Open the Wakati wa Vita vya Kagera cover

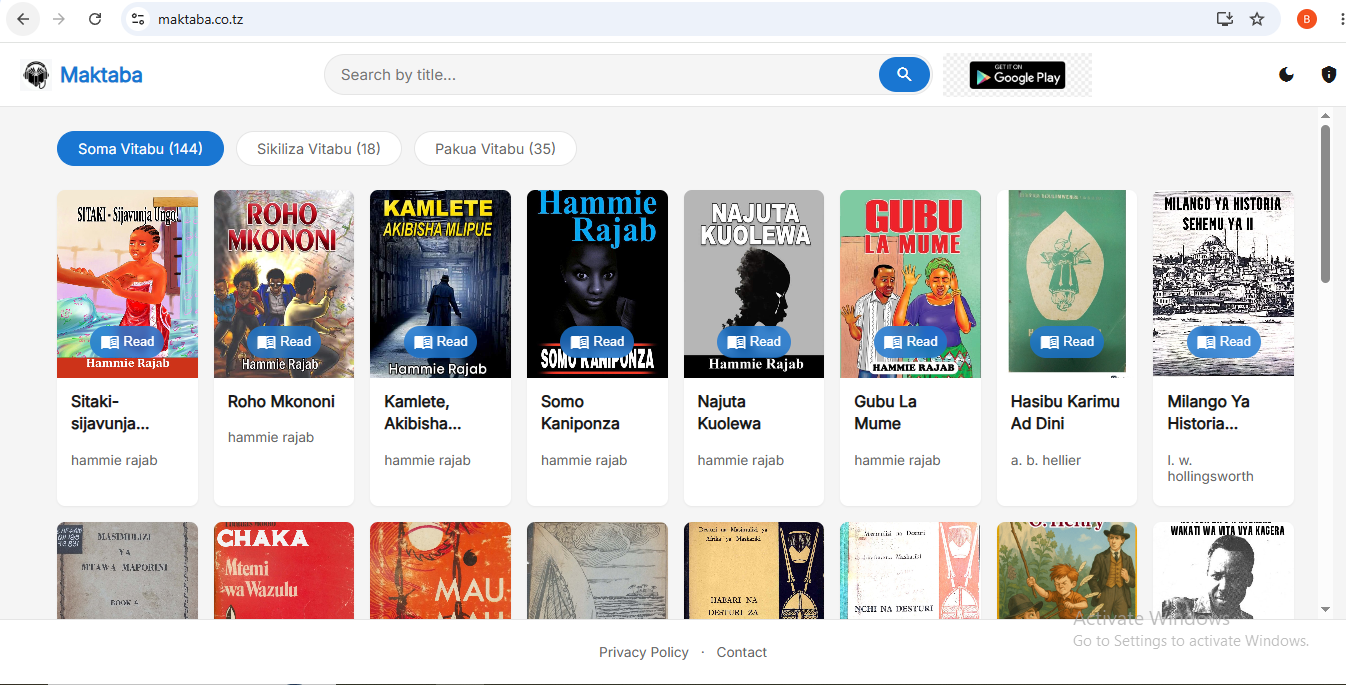[1223, 570]
